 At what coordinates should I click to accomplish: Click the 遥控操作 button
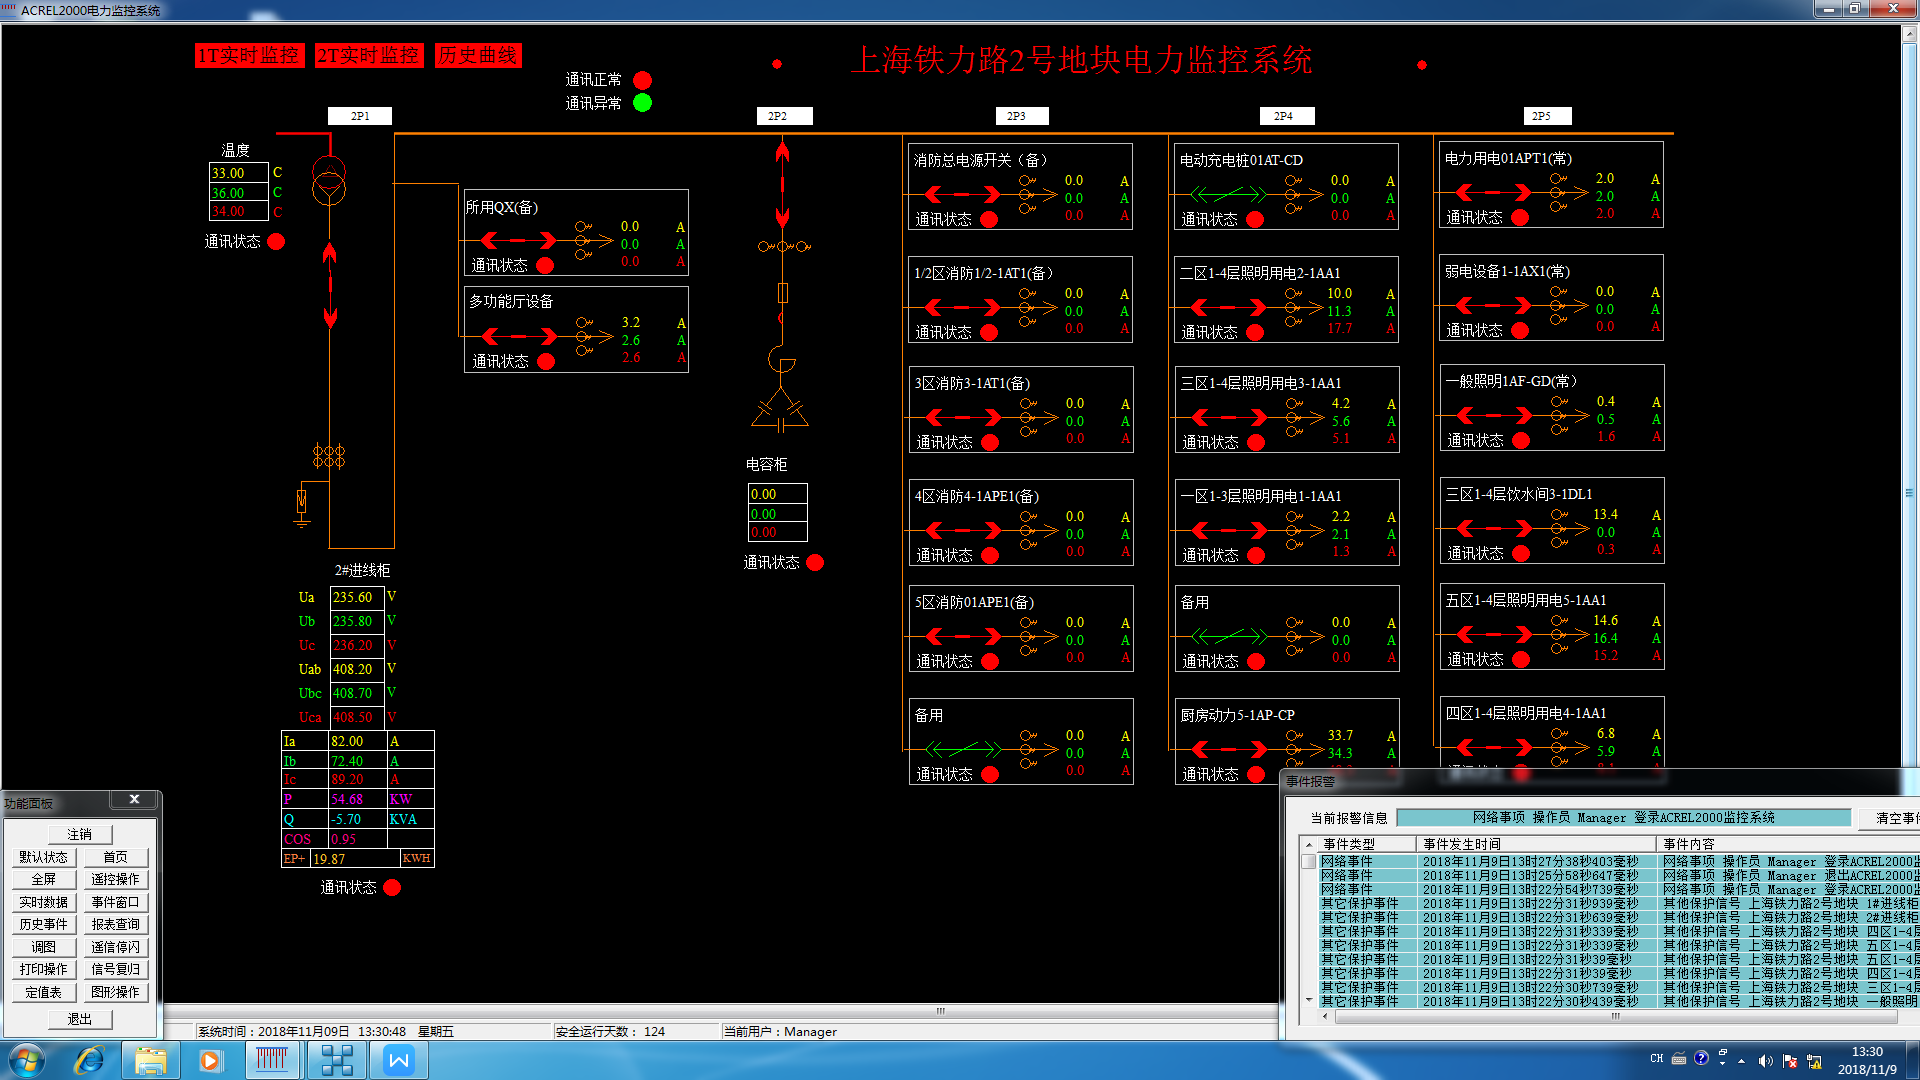116,879
